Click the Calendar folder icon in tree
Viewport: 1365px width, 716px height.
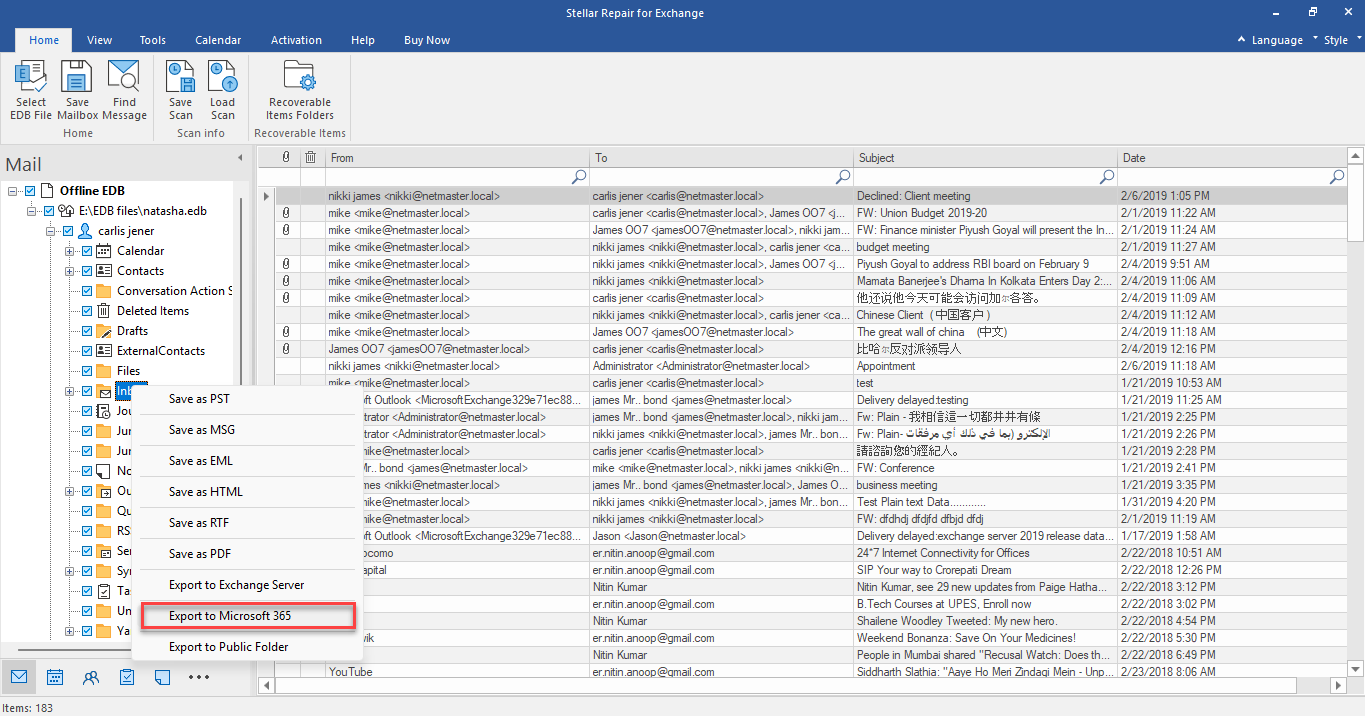click(104, 251)
